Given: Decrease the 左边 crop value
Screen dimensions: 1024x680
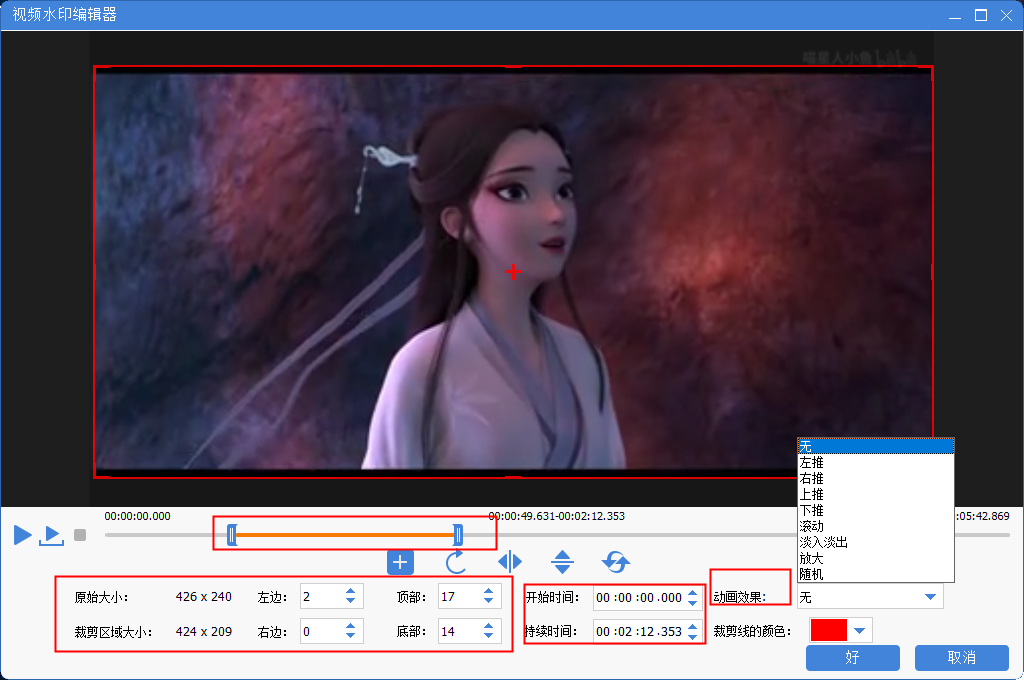Looking at the screenshot, I should [351, 602].
